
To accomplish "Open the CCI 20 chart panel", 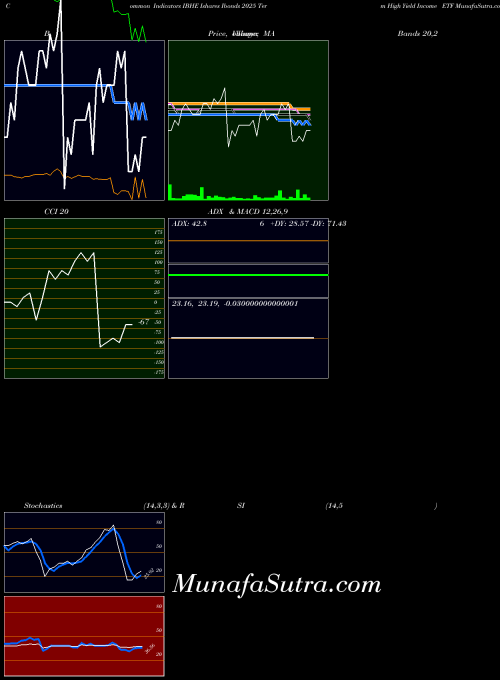I will (85, 298).
